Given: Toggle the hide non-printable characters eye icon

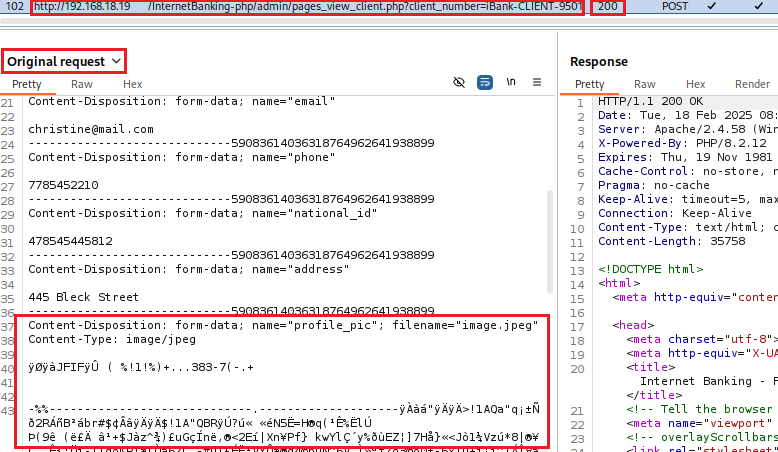Looking at the screenshot, I should pyautogui.click(x=459, y=82).
